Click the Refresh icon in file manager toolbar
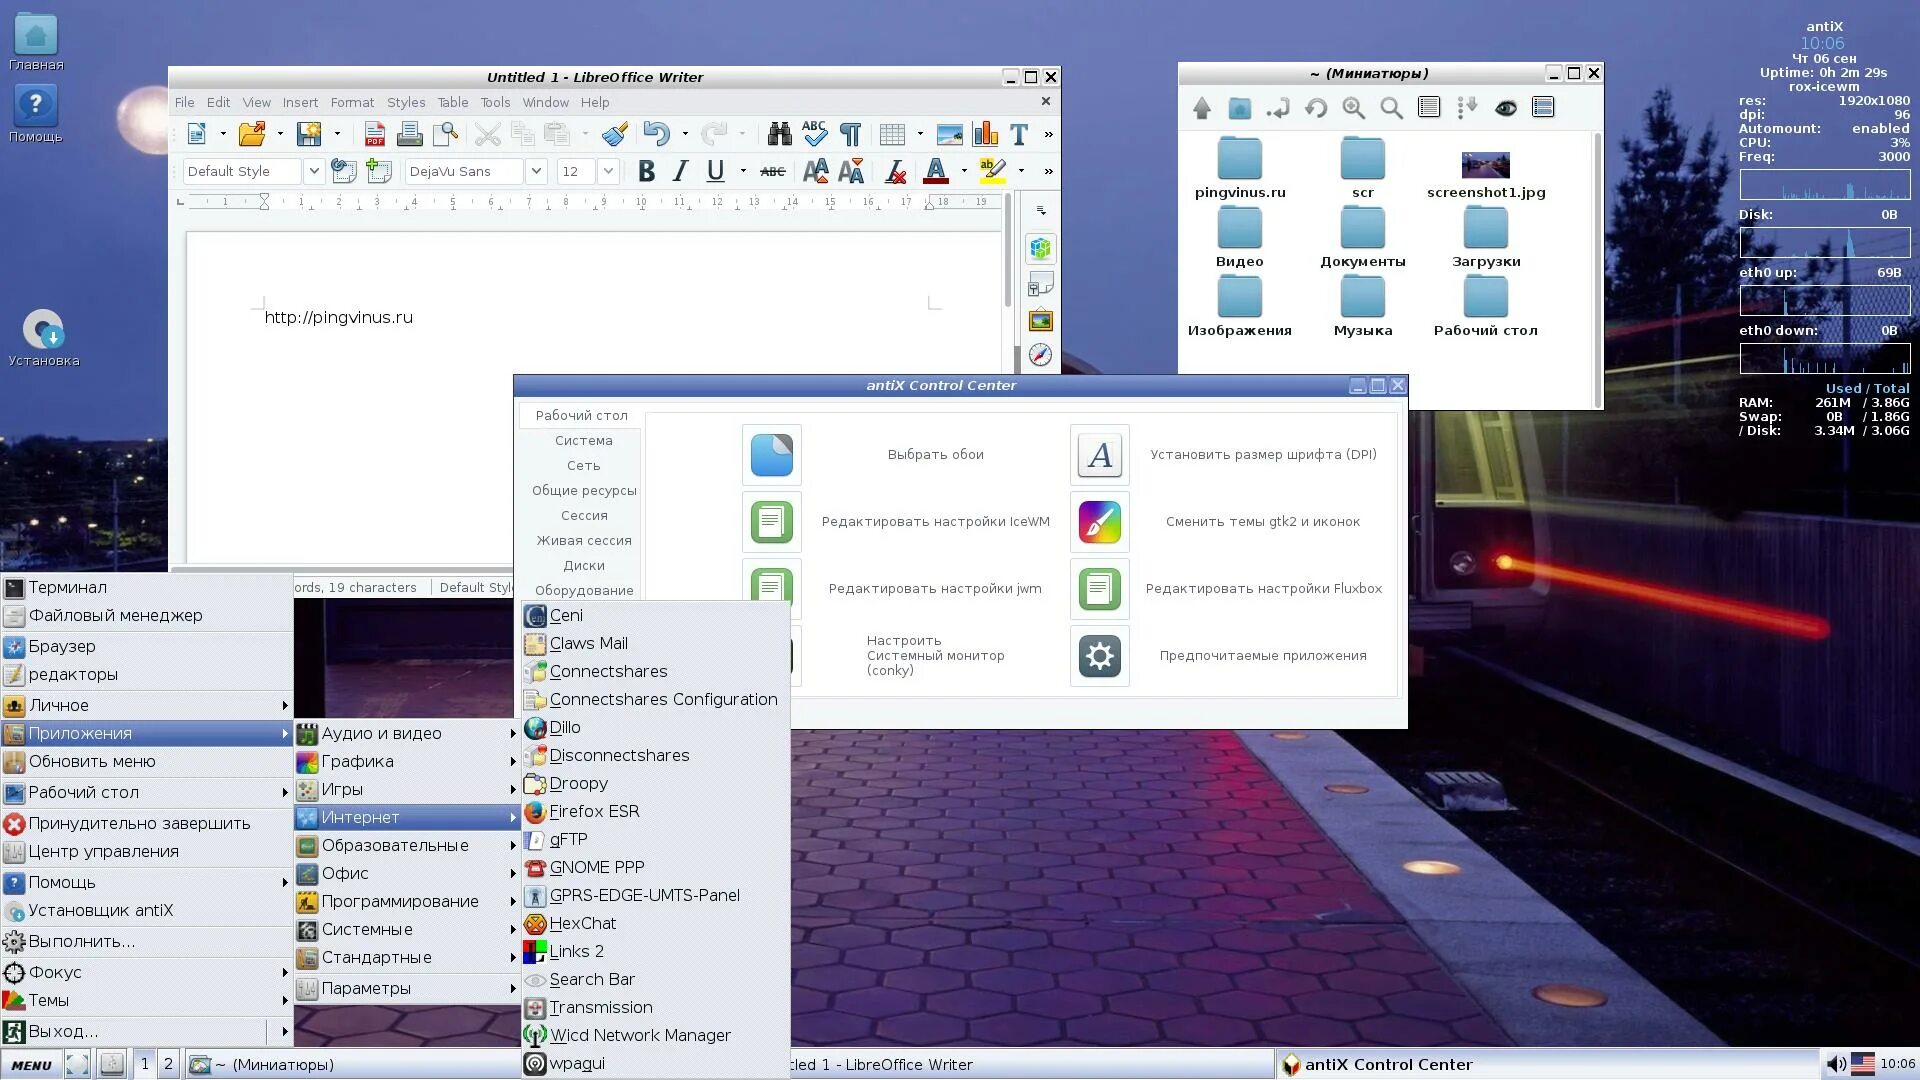1920x1080 pixels. point(1316,108)
